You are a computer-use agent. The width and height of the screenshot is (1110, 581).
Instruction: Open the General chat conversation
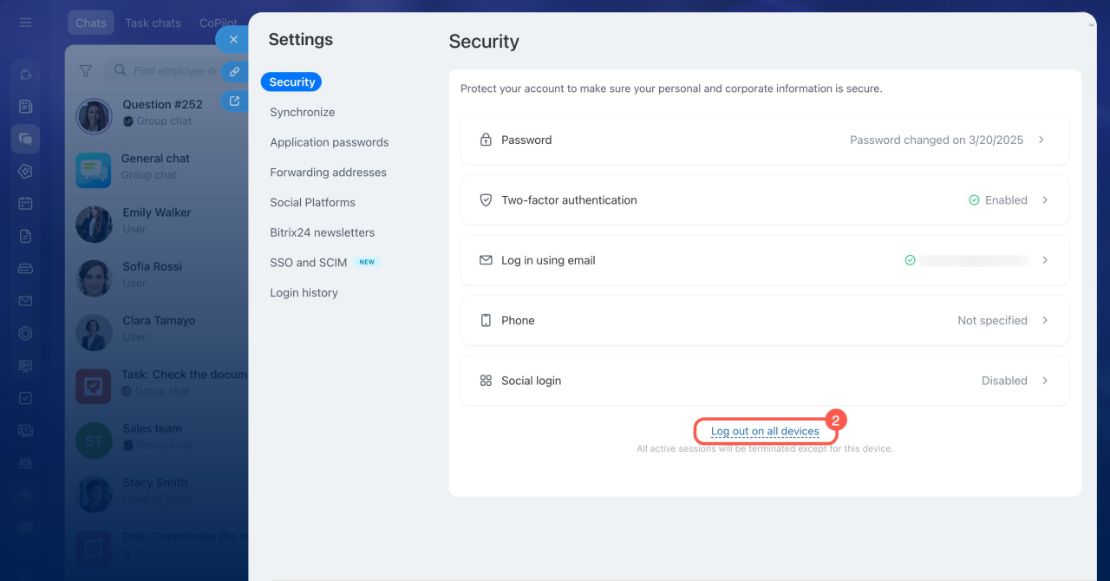click(157, 169)
